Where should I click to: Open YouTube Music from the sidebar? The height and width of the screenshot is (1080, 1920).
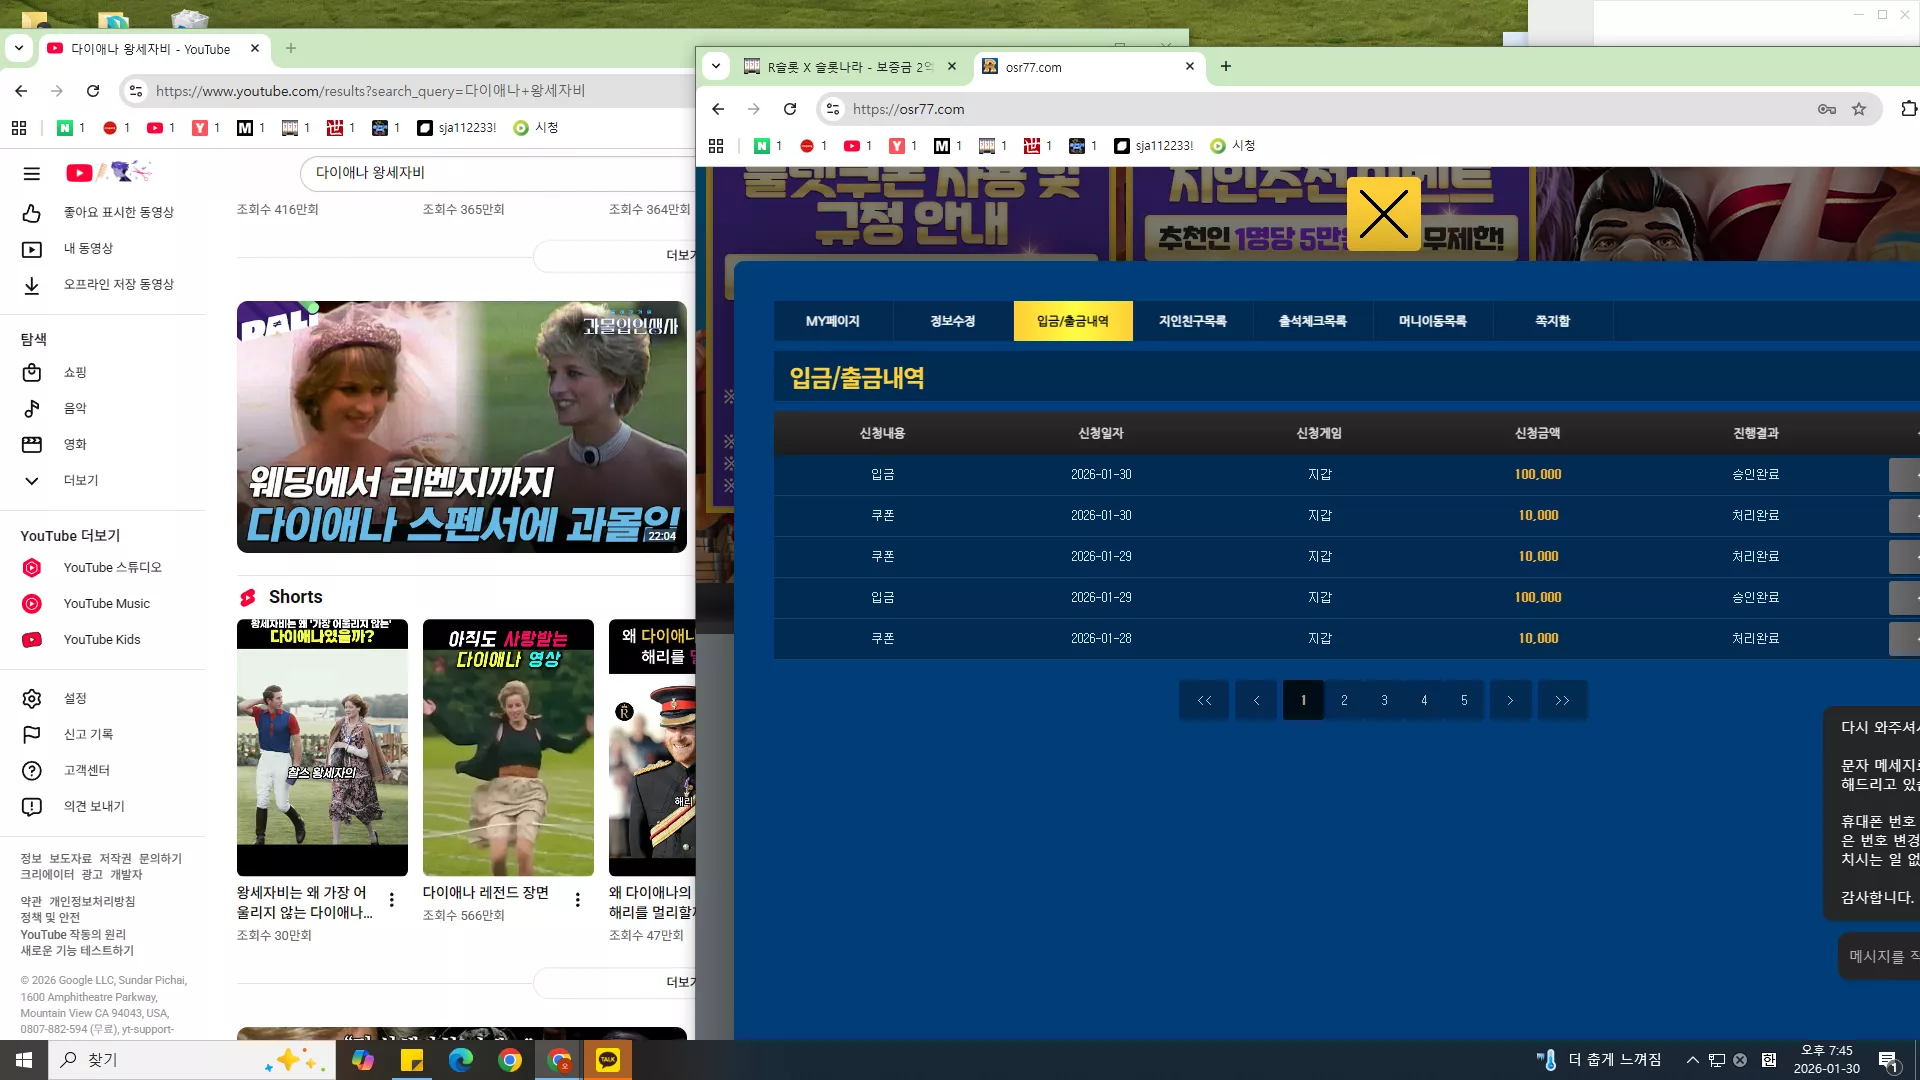[x=105, y=604]
